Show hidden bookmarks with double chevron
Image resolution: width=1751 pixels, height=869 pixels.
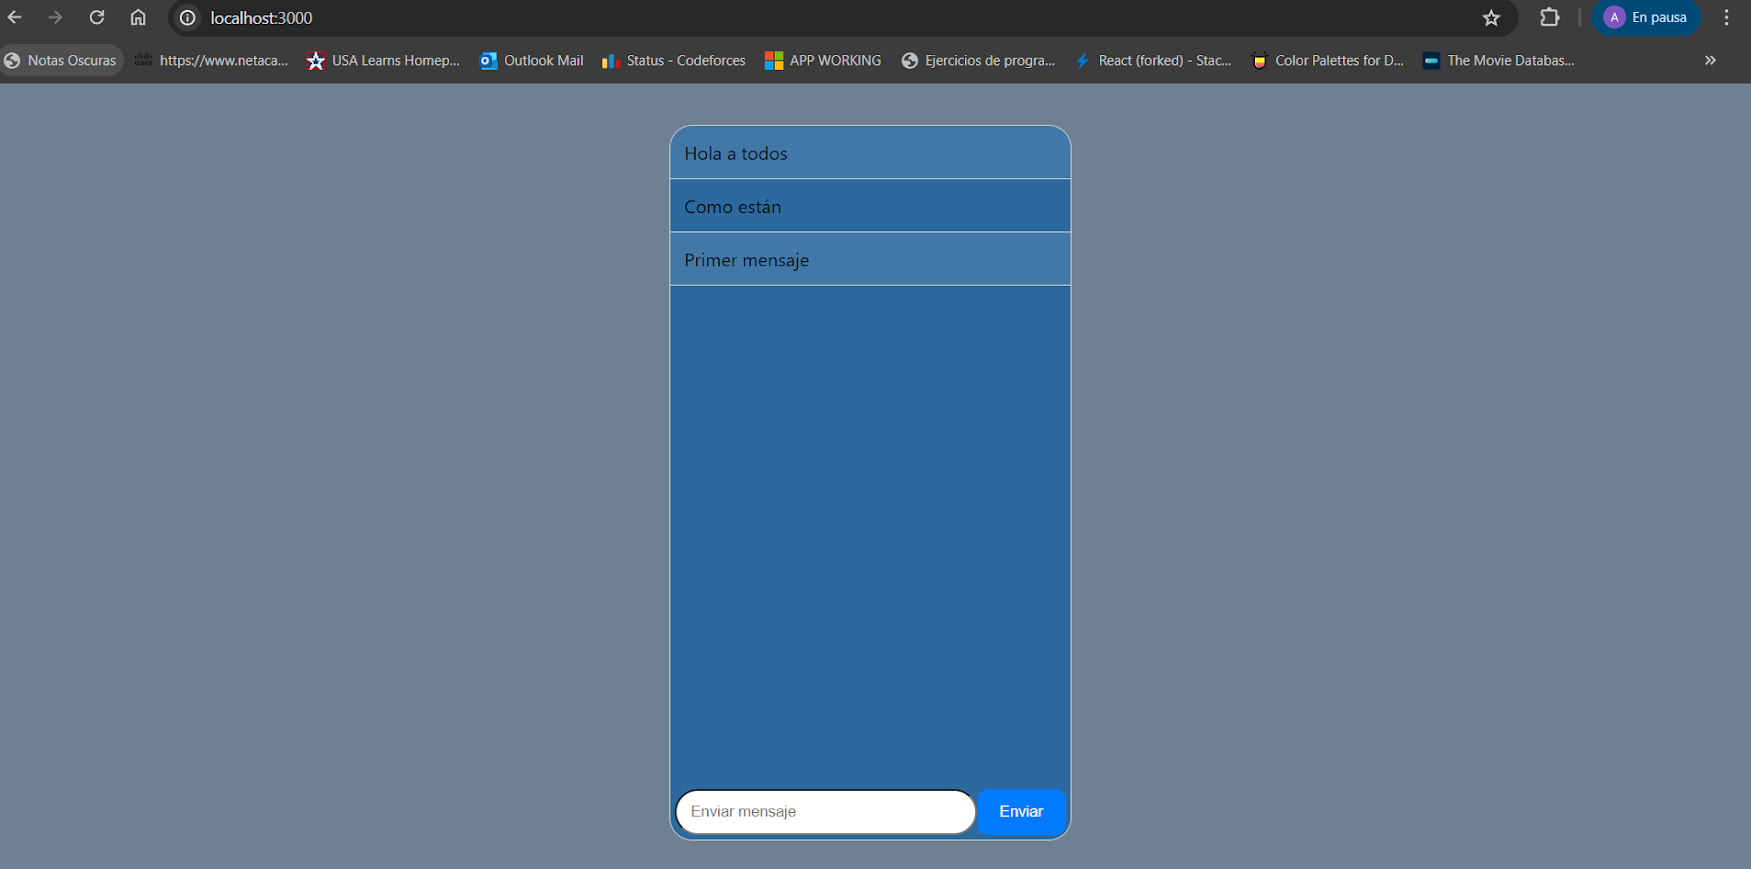click(1710, 60)
